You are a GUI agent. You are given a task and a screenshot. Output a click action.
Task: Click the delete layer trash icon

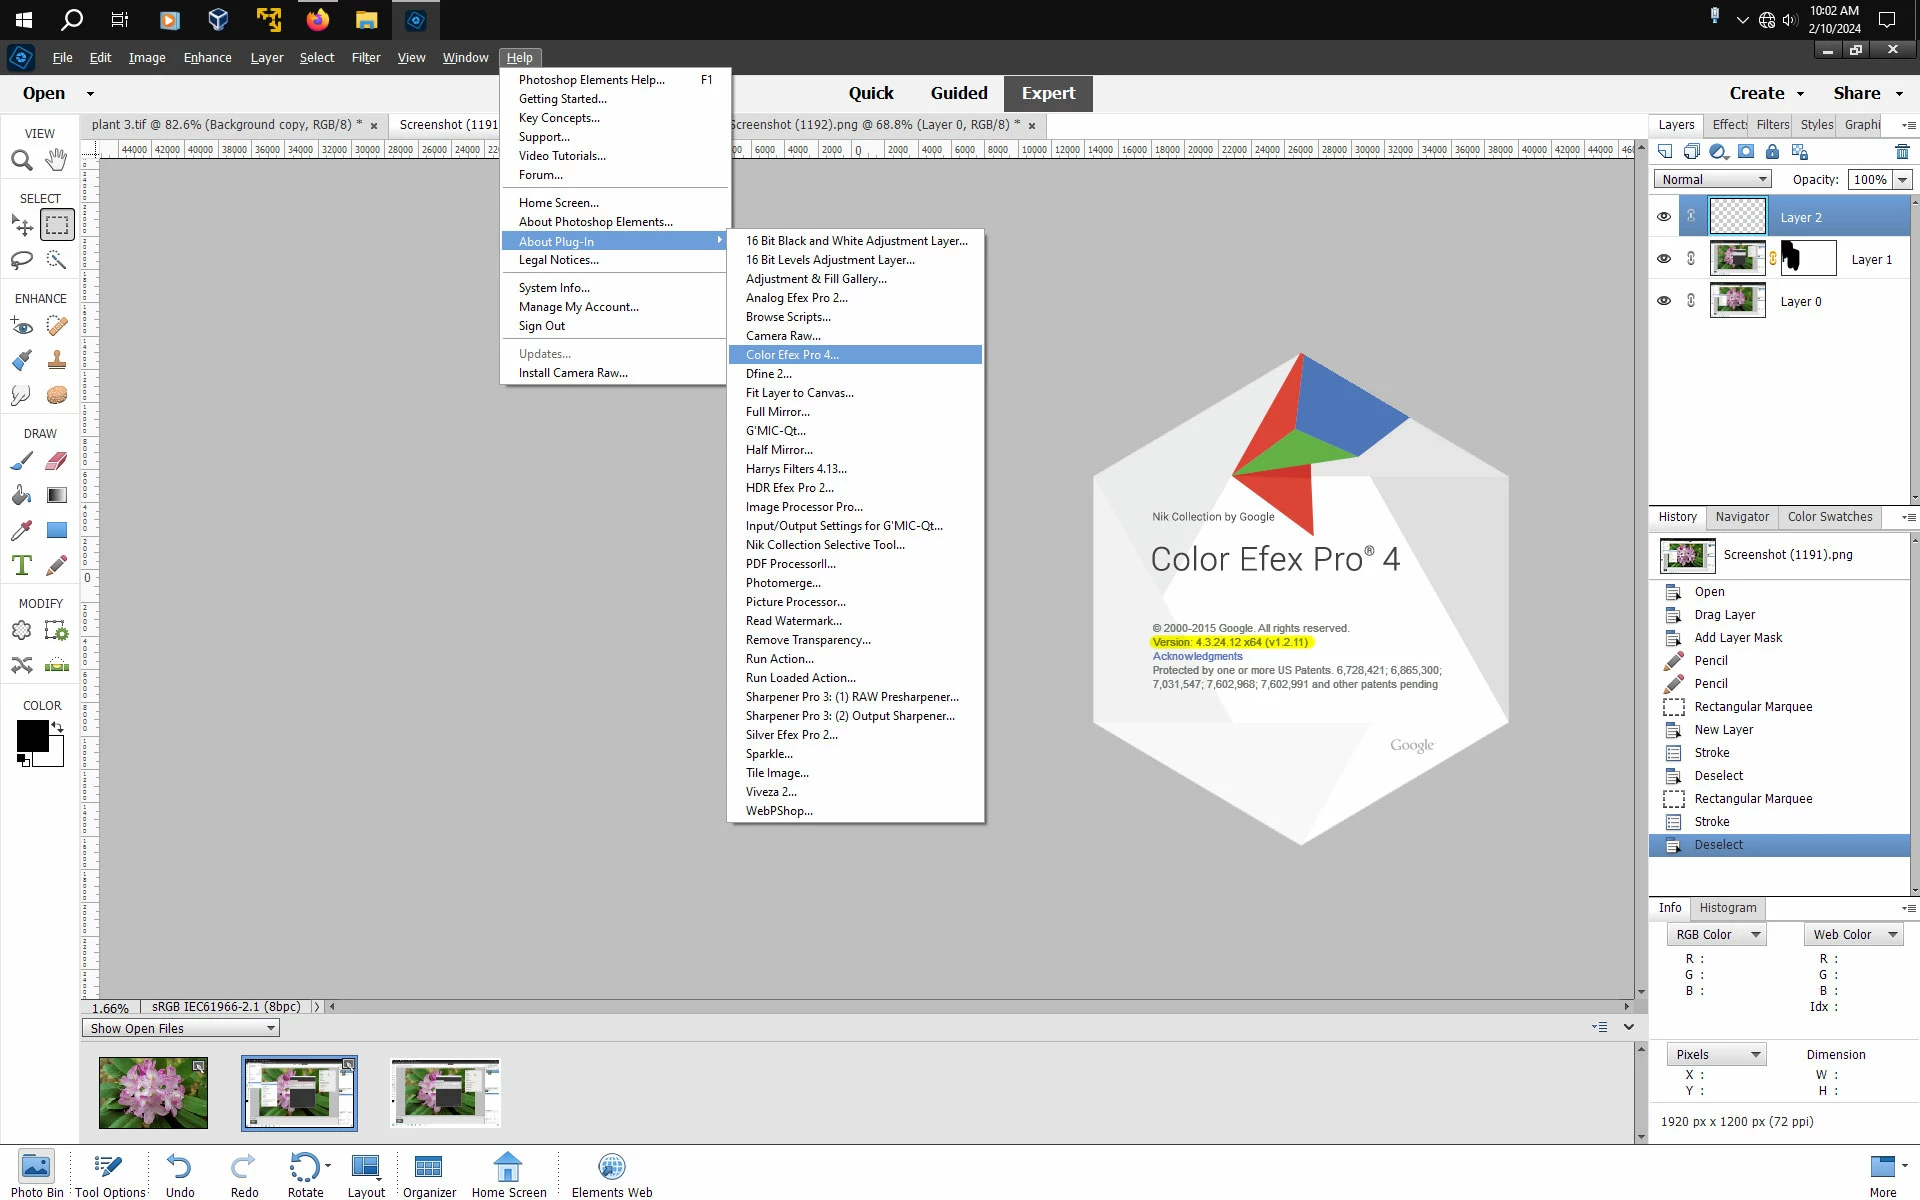pos(1902,152)
